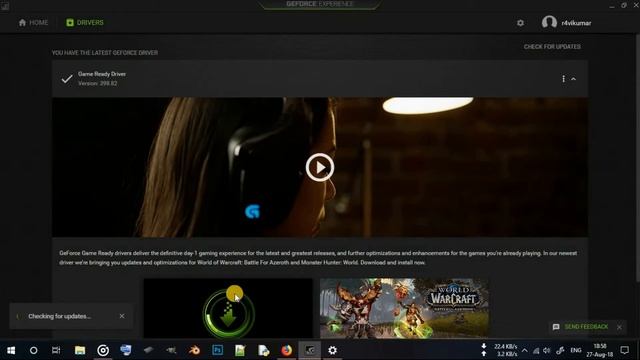Open the HOME tab
The width and height of the screenshot is (640, 360).
pos(33,22)
